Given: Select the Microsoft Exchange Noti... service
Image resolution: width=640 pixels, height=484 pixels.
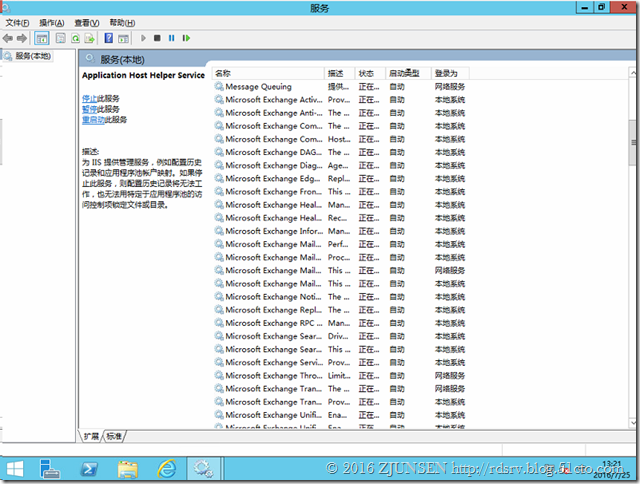Looking at the screenshot, I should (340, 297).
